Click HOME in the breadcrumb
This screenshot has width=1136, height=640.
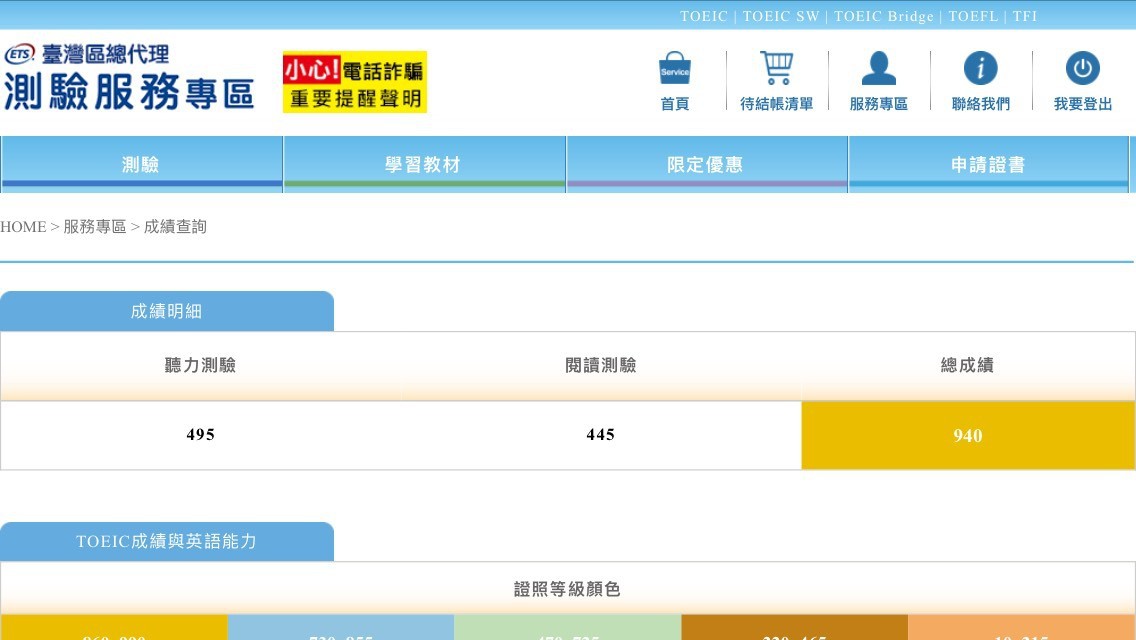tap(23, 227)
